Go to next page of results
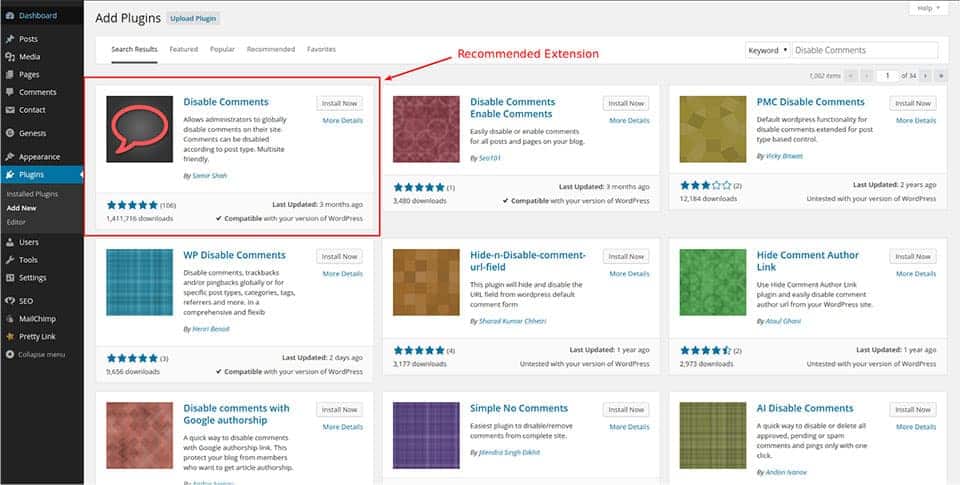This screenshot has height=485, width=960. [926, 76]
